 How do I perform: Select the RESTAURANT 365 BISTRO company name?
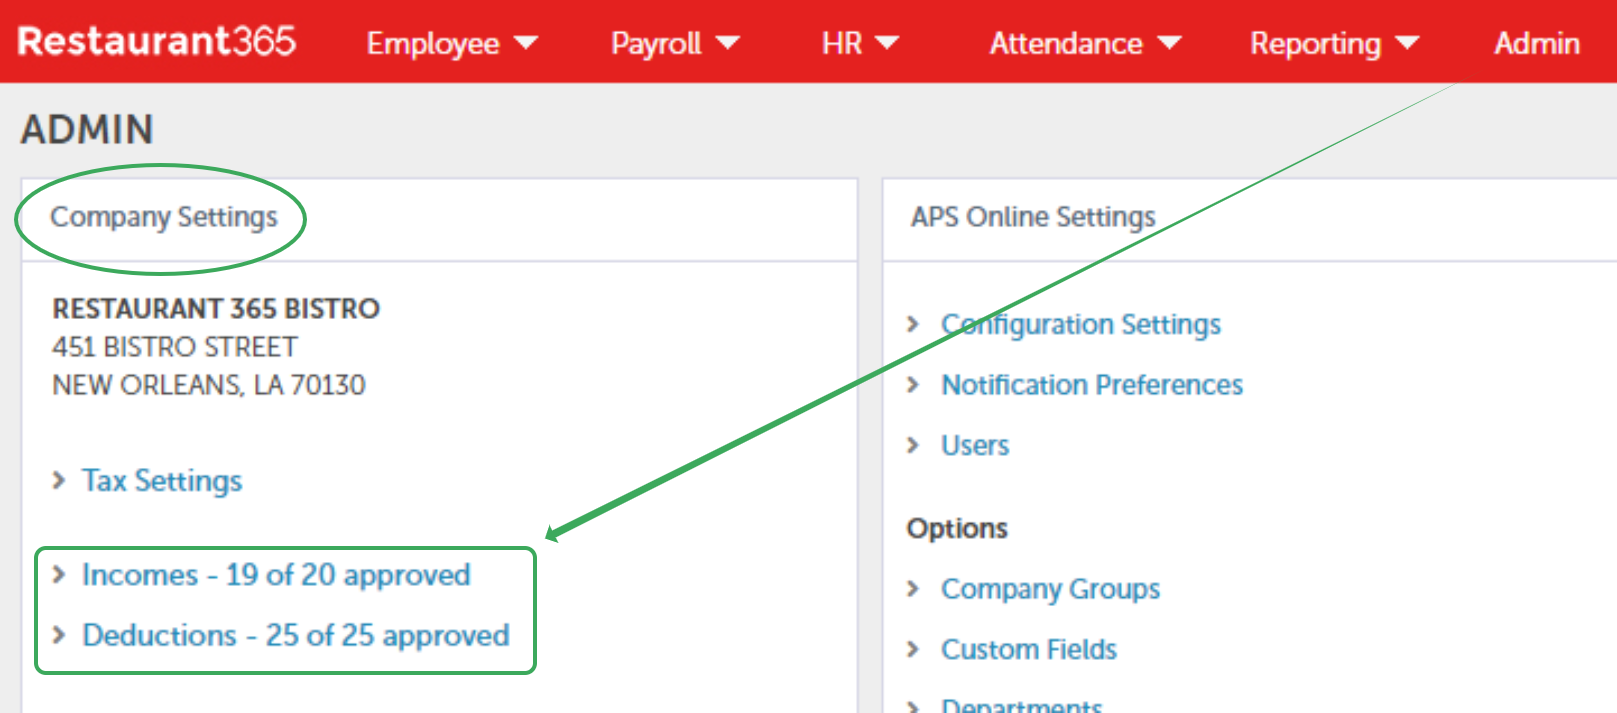point(216,308)
